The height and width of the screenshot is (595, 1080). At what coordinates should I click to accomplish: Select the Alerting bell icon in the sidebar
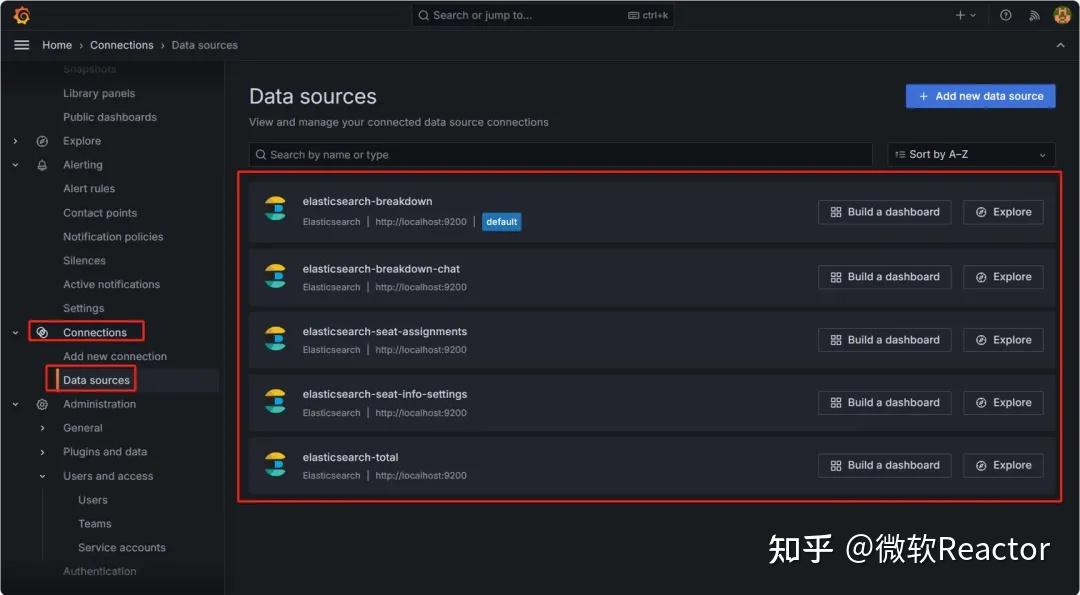41,164
